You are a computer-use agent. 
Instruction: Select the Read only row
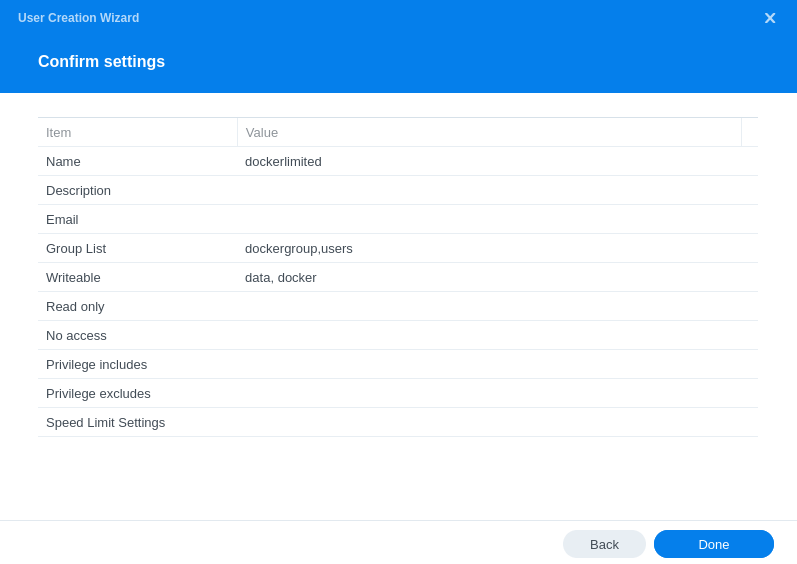point(397,306)
